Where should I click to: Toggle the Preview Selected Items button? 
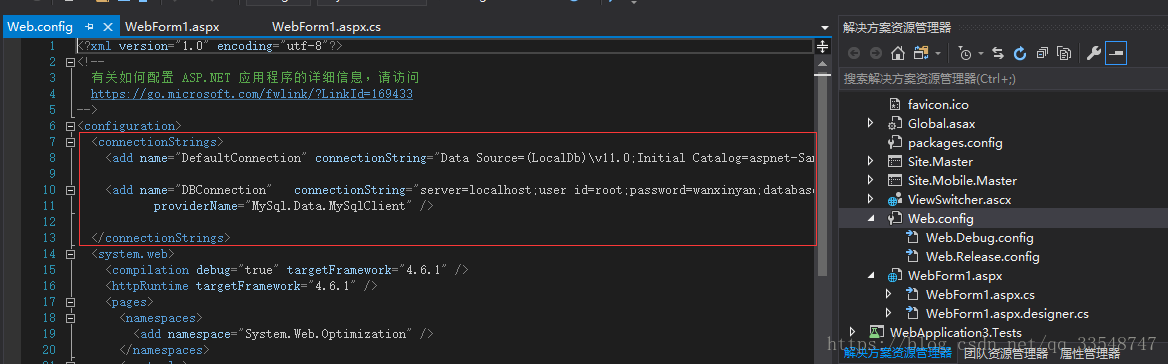[1116, 54]
